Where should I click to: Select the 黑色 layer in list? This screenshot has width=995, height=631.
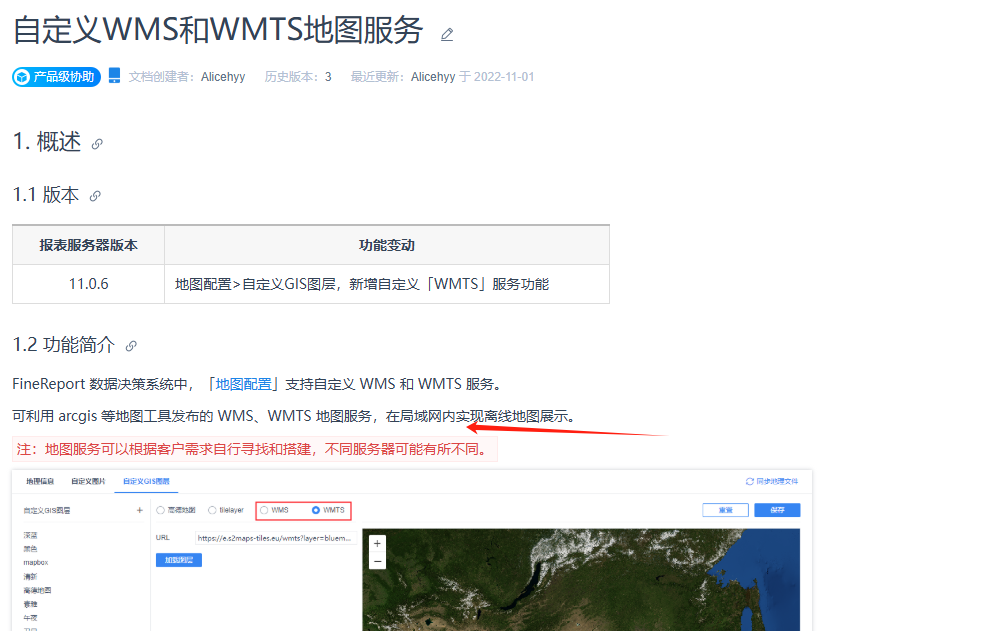point(30,548)
